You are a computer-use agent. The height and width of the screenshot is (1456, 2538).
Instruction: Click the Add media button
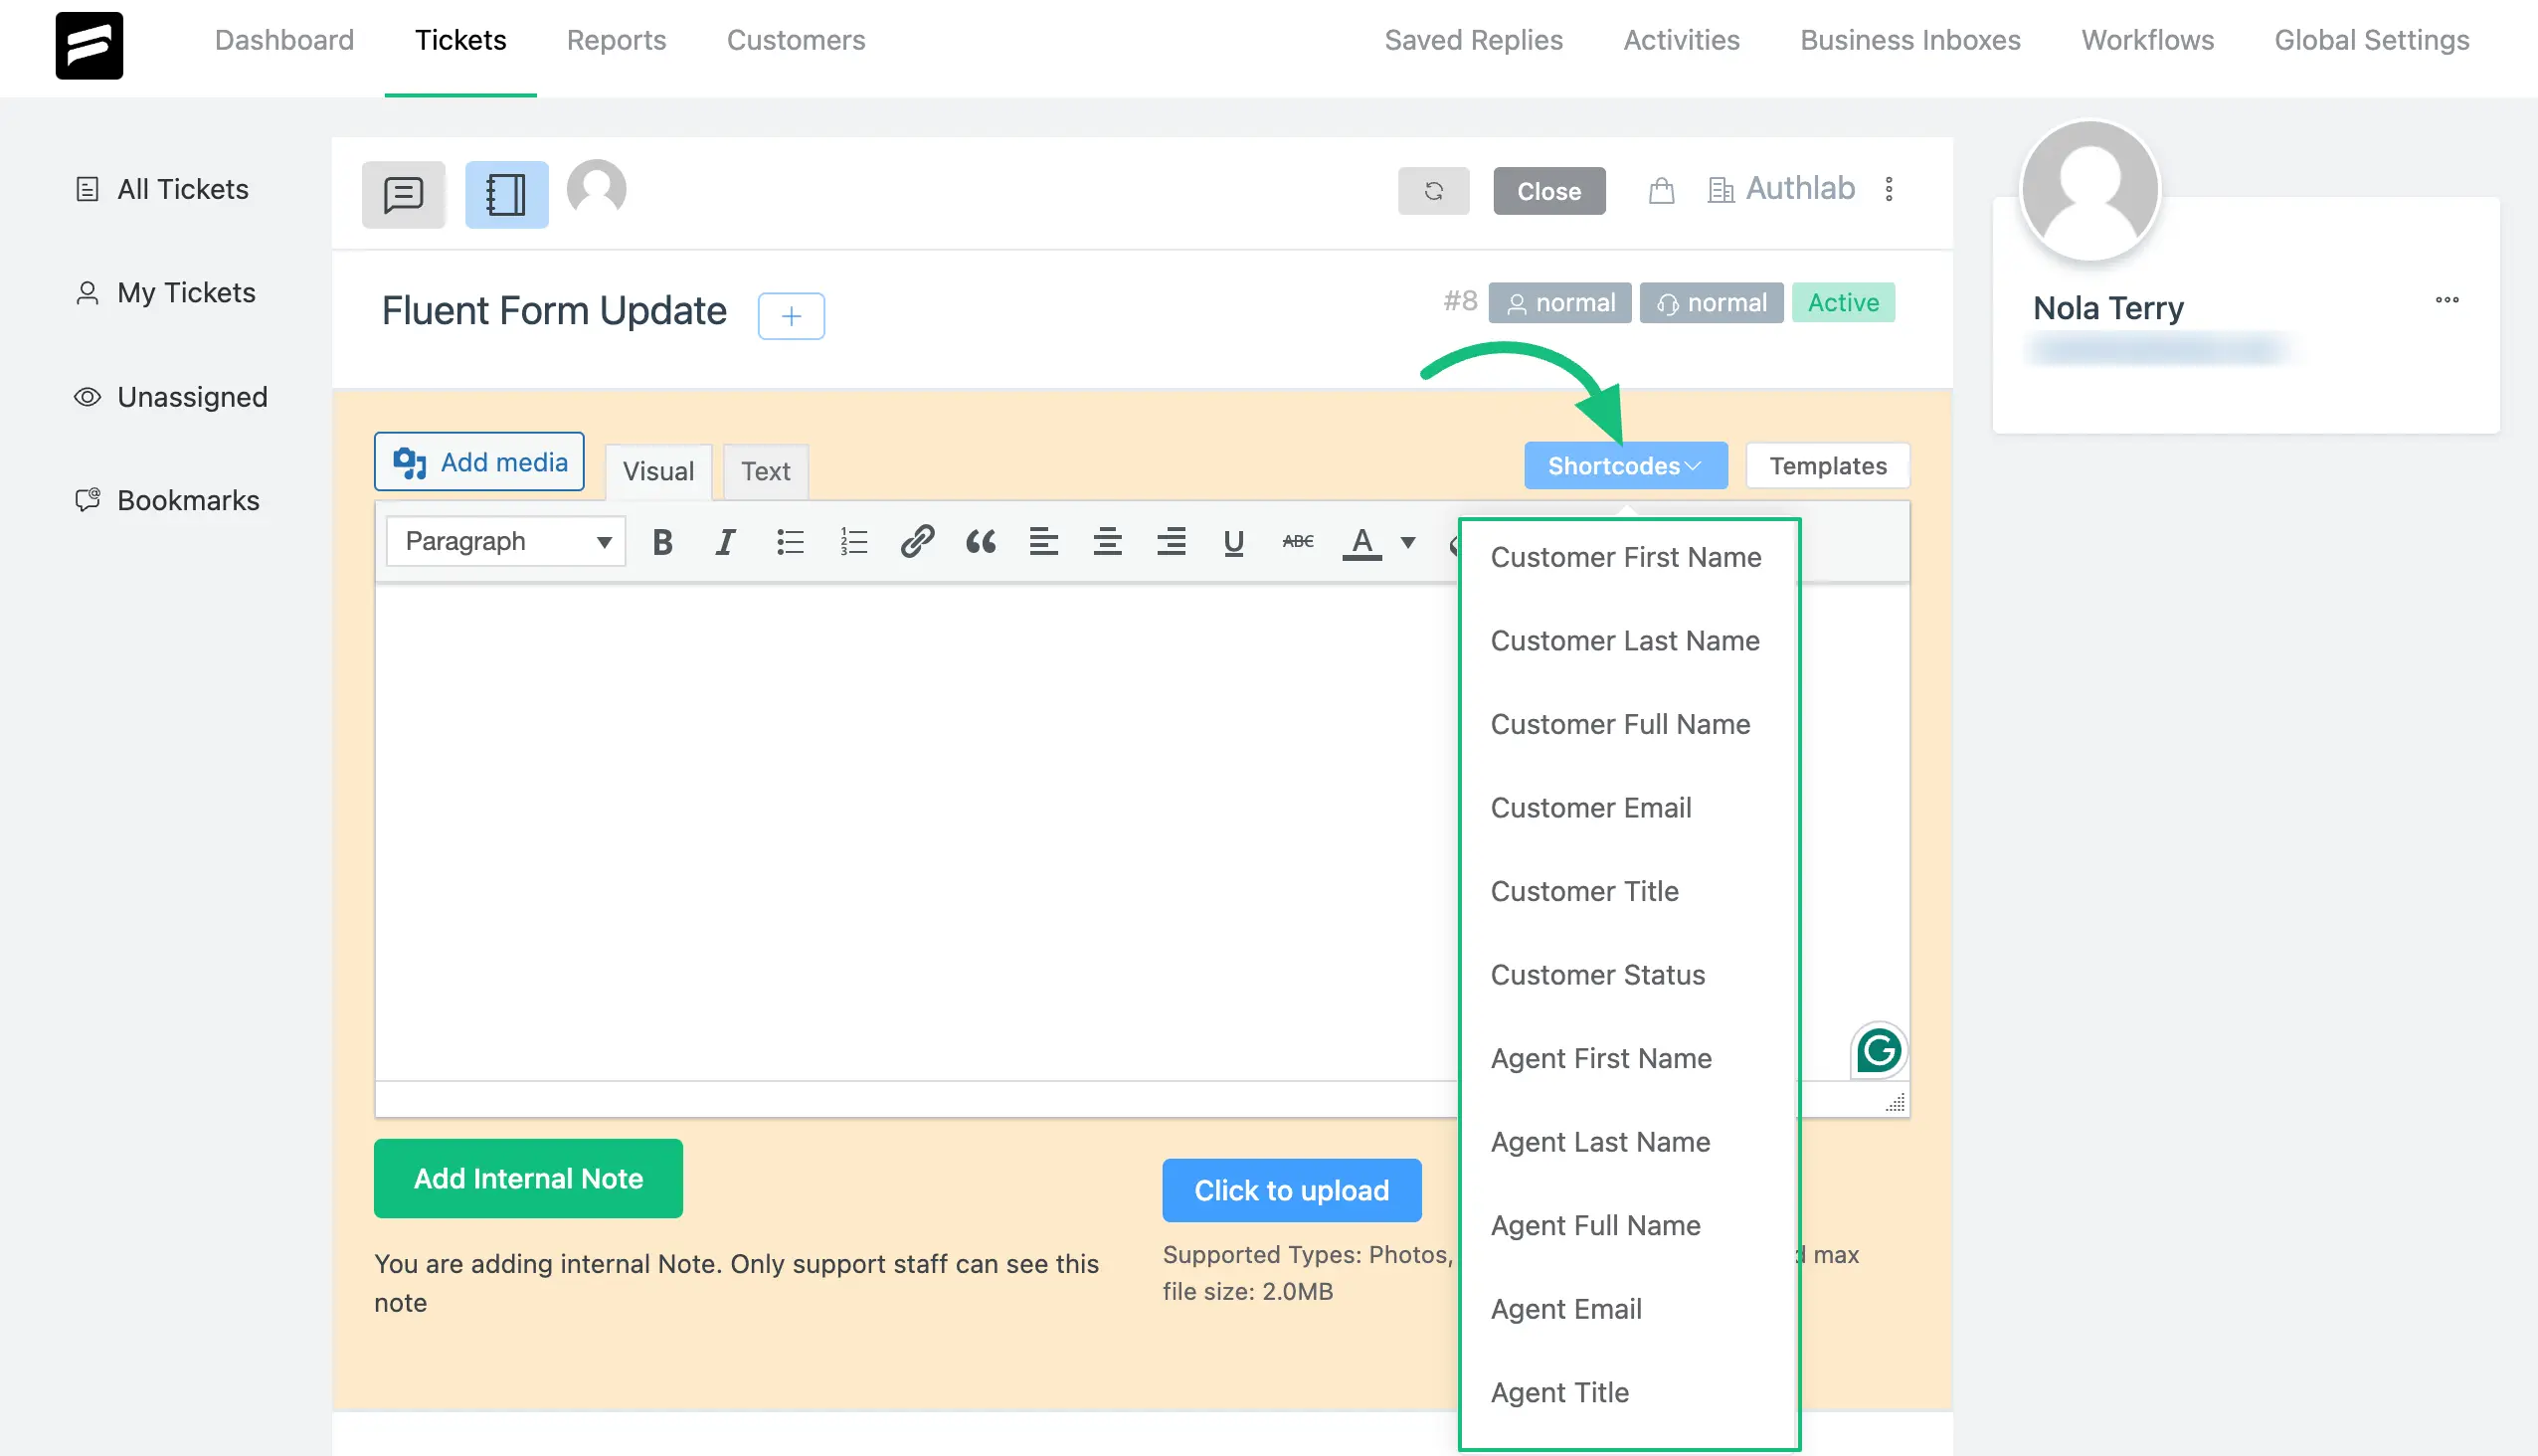(479, 462)
